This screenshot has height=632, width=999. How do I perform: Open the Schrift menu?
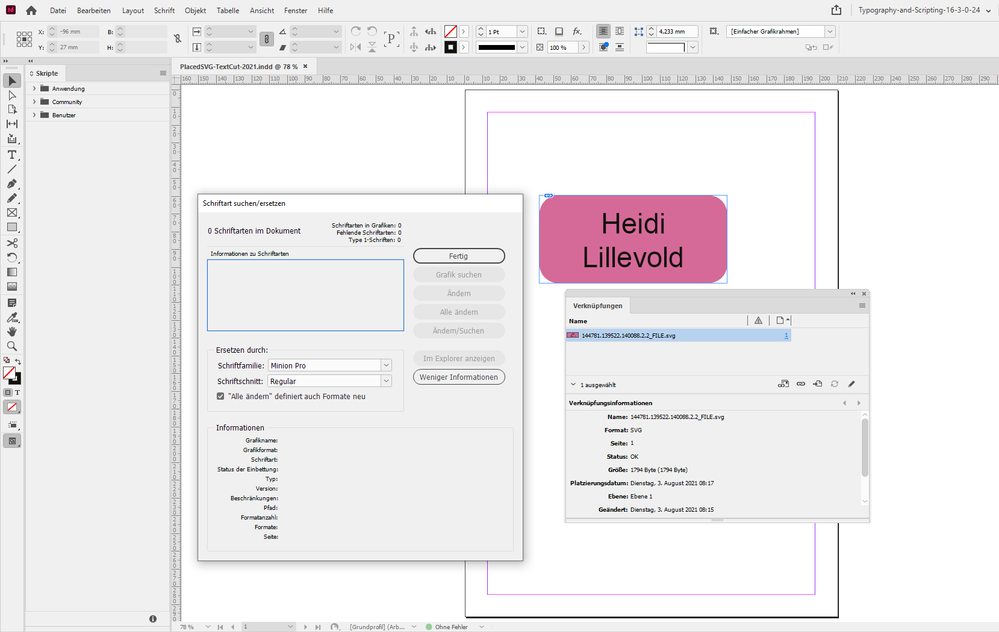click(164, 10)
